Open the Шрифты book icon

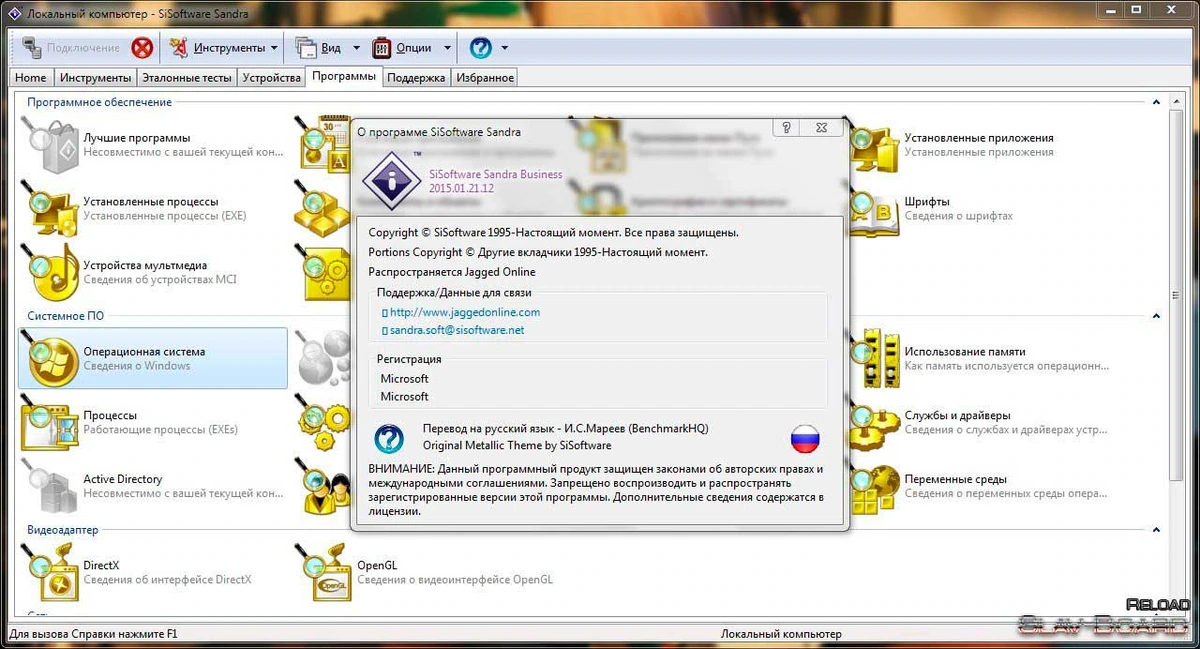[x=871, y=209]
